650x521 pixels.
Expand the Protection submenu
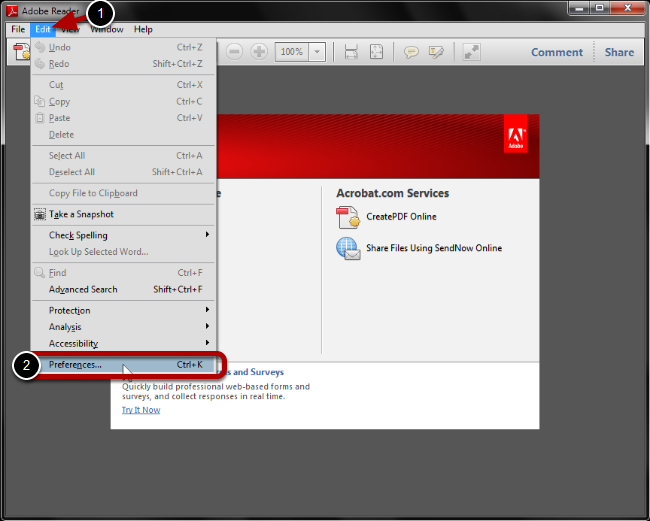pos(207,310)
